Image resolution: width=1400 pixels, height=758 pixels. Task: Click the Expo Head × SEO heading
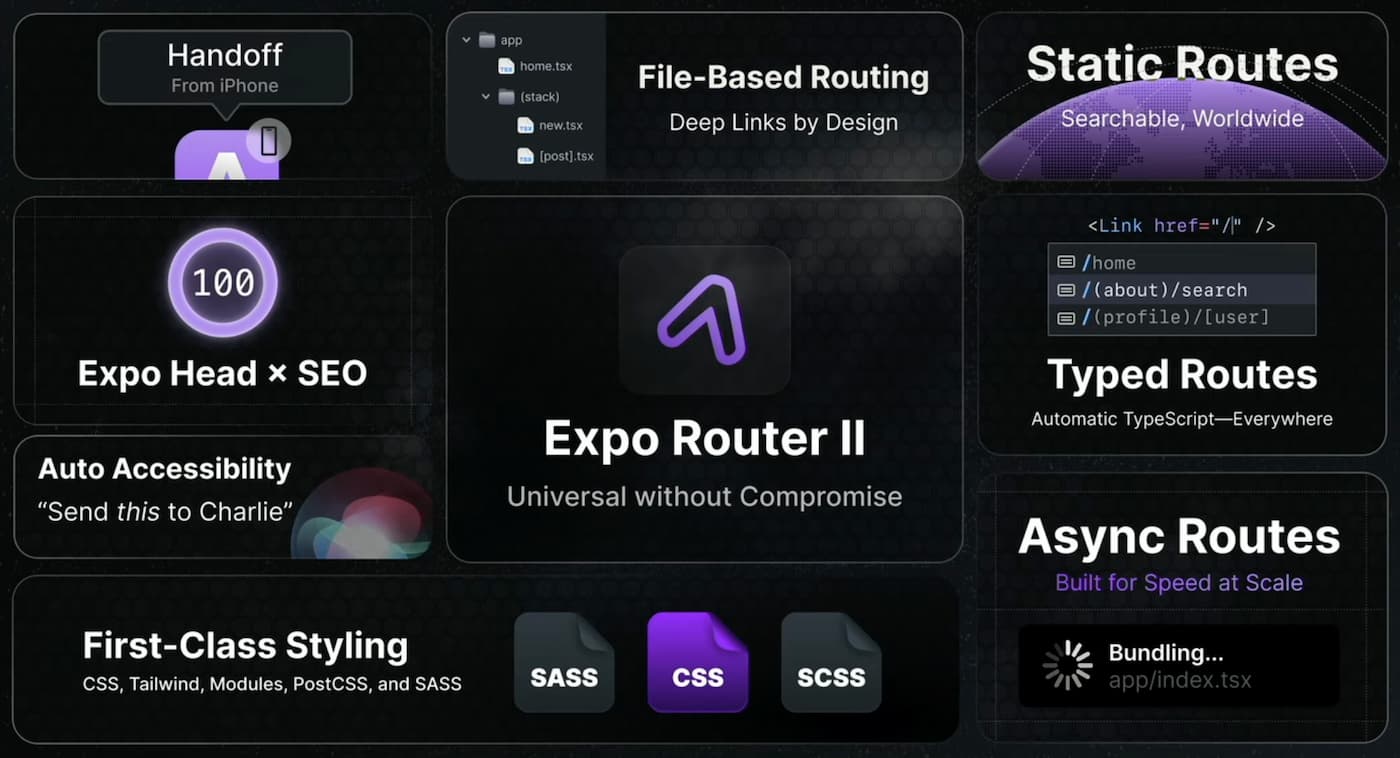click(x=222, y=374)
